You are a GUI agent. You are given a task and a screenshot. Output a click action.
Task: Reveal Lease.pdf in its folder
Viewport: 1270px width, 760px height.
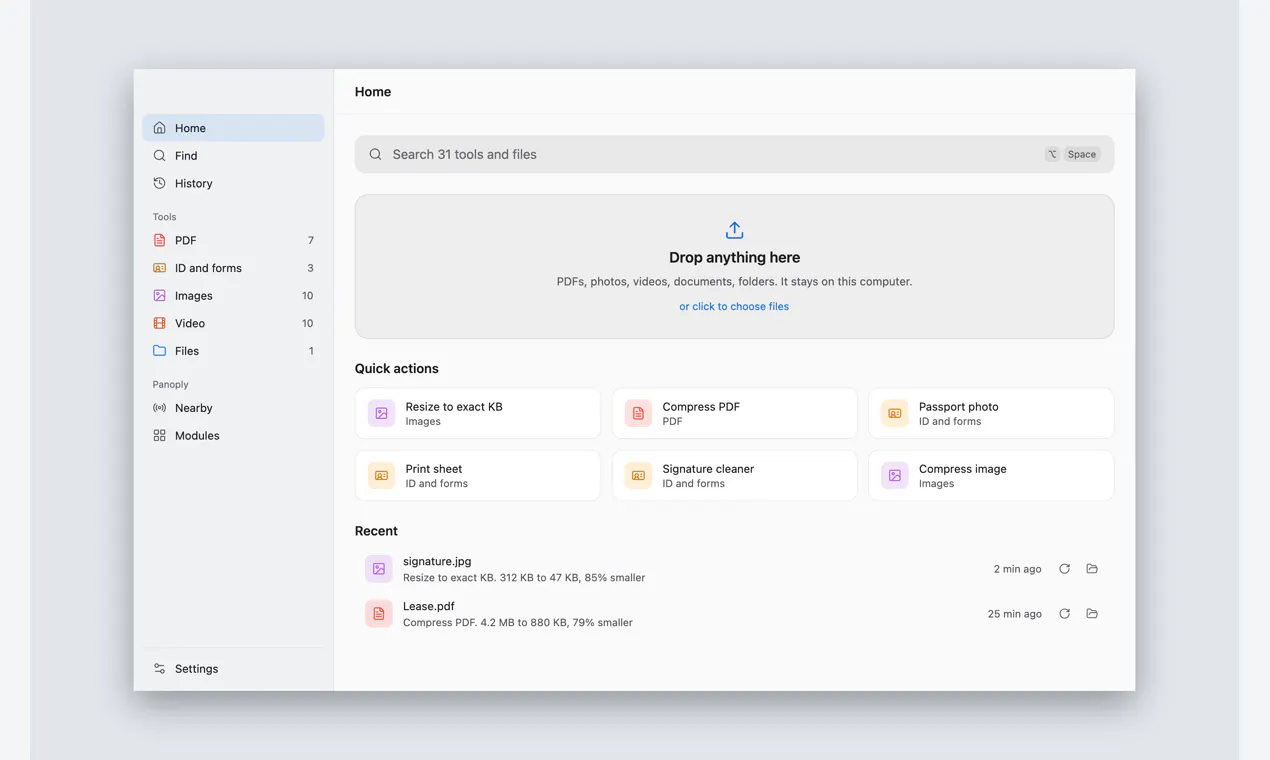1092,614
